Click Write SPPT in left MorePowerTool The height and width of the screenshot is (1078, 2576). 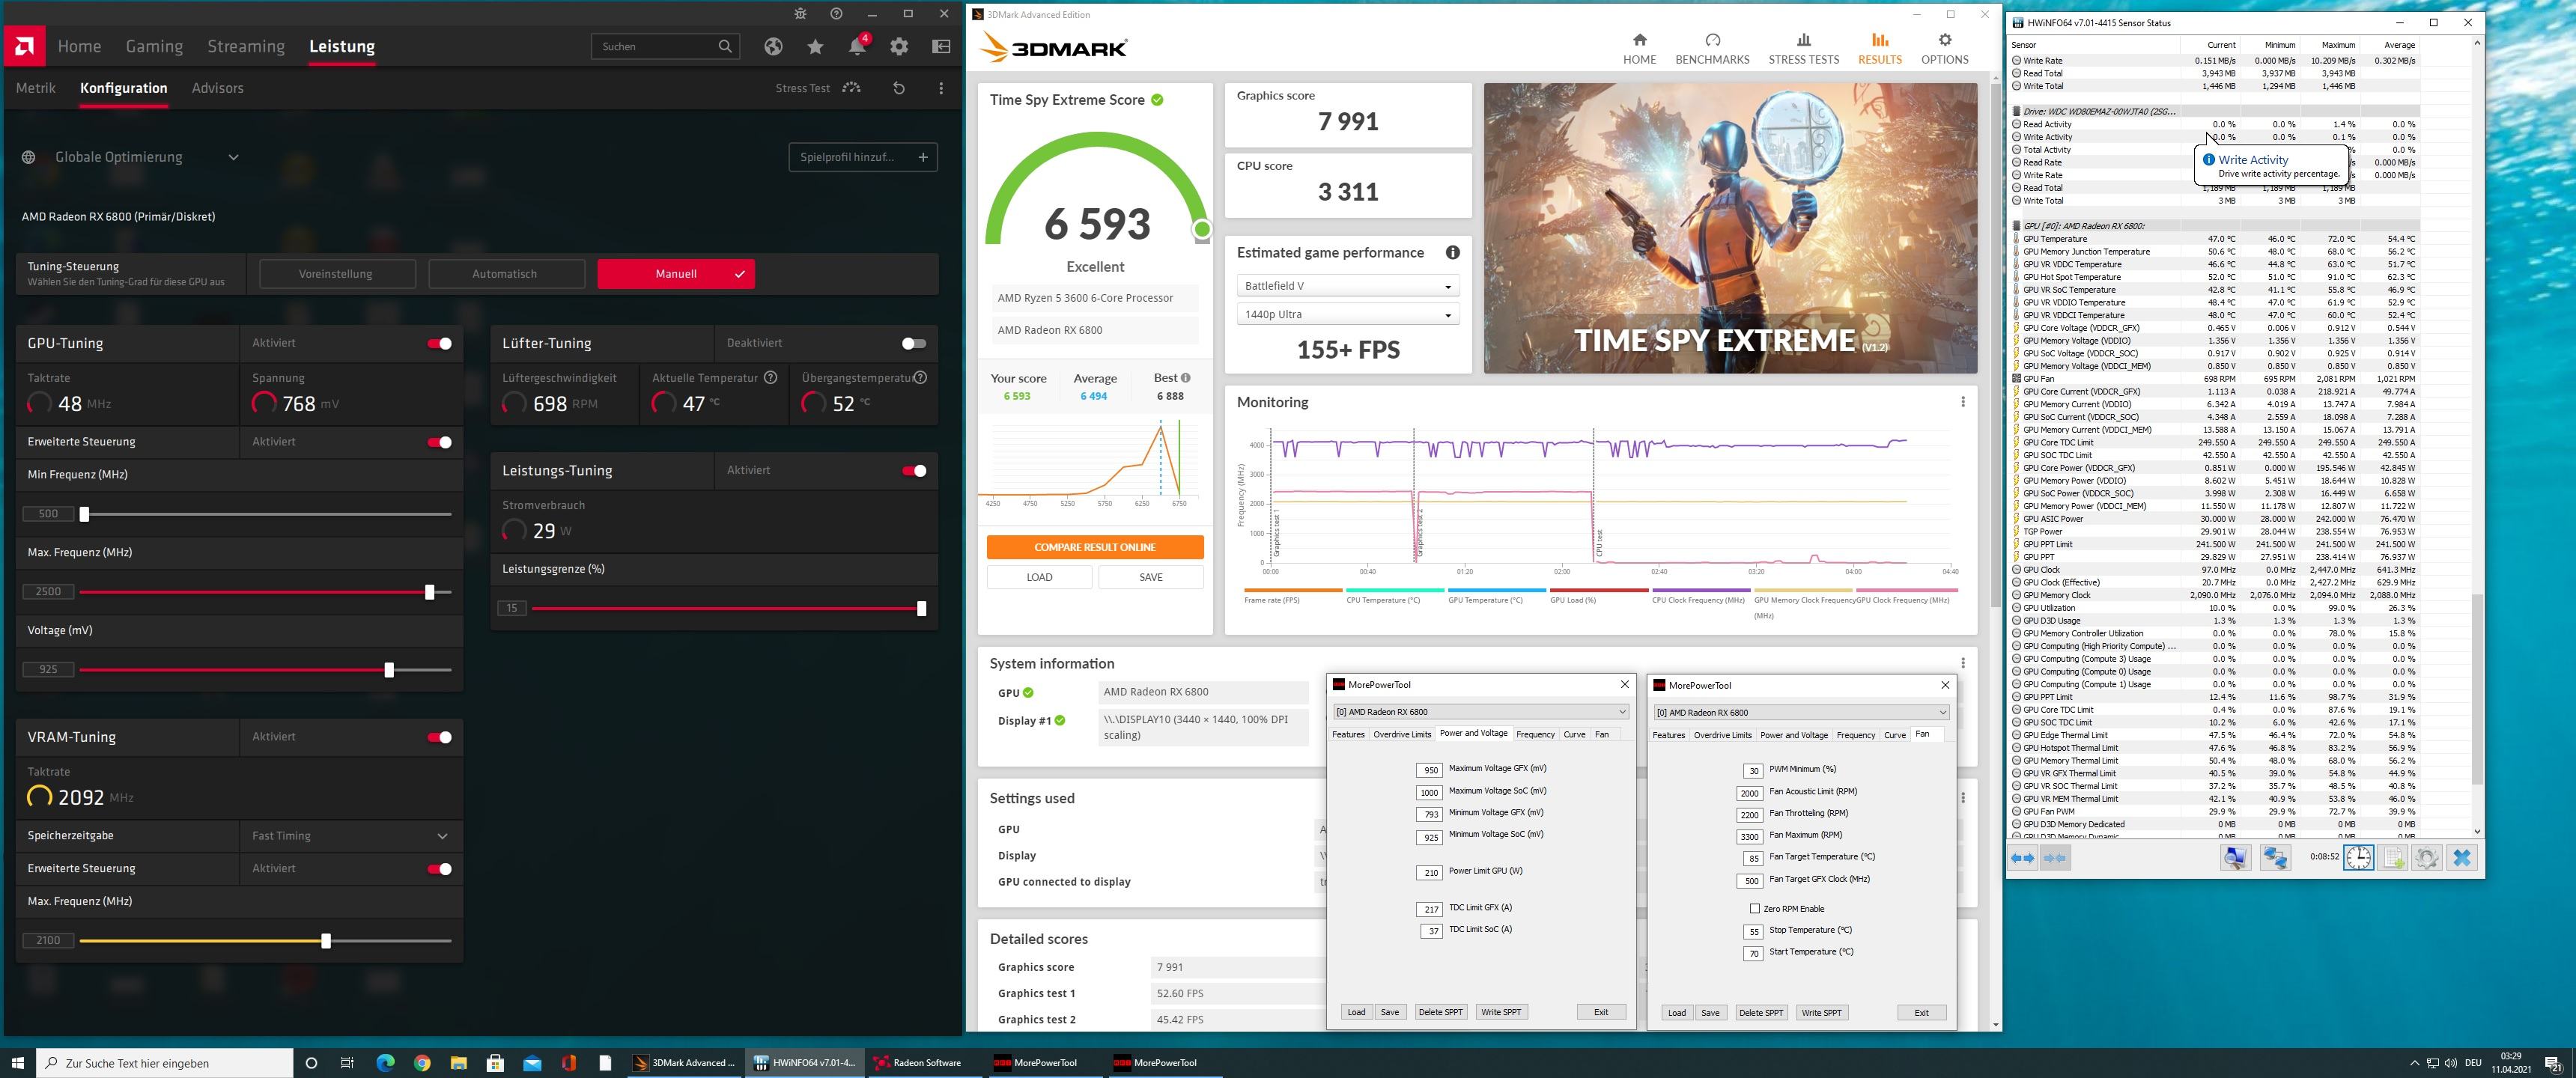(x=1500, y=1012)
